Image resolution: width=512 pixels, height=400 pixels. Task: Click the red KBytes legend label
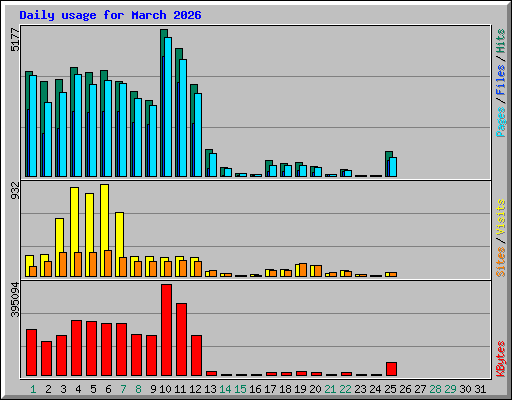tap(500, 359)
